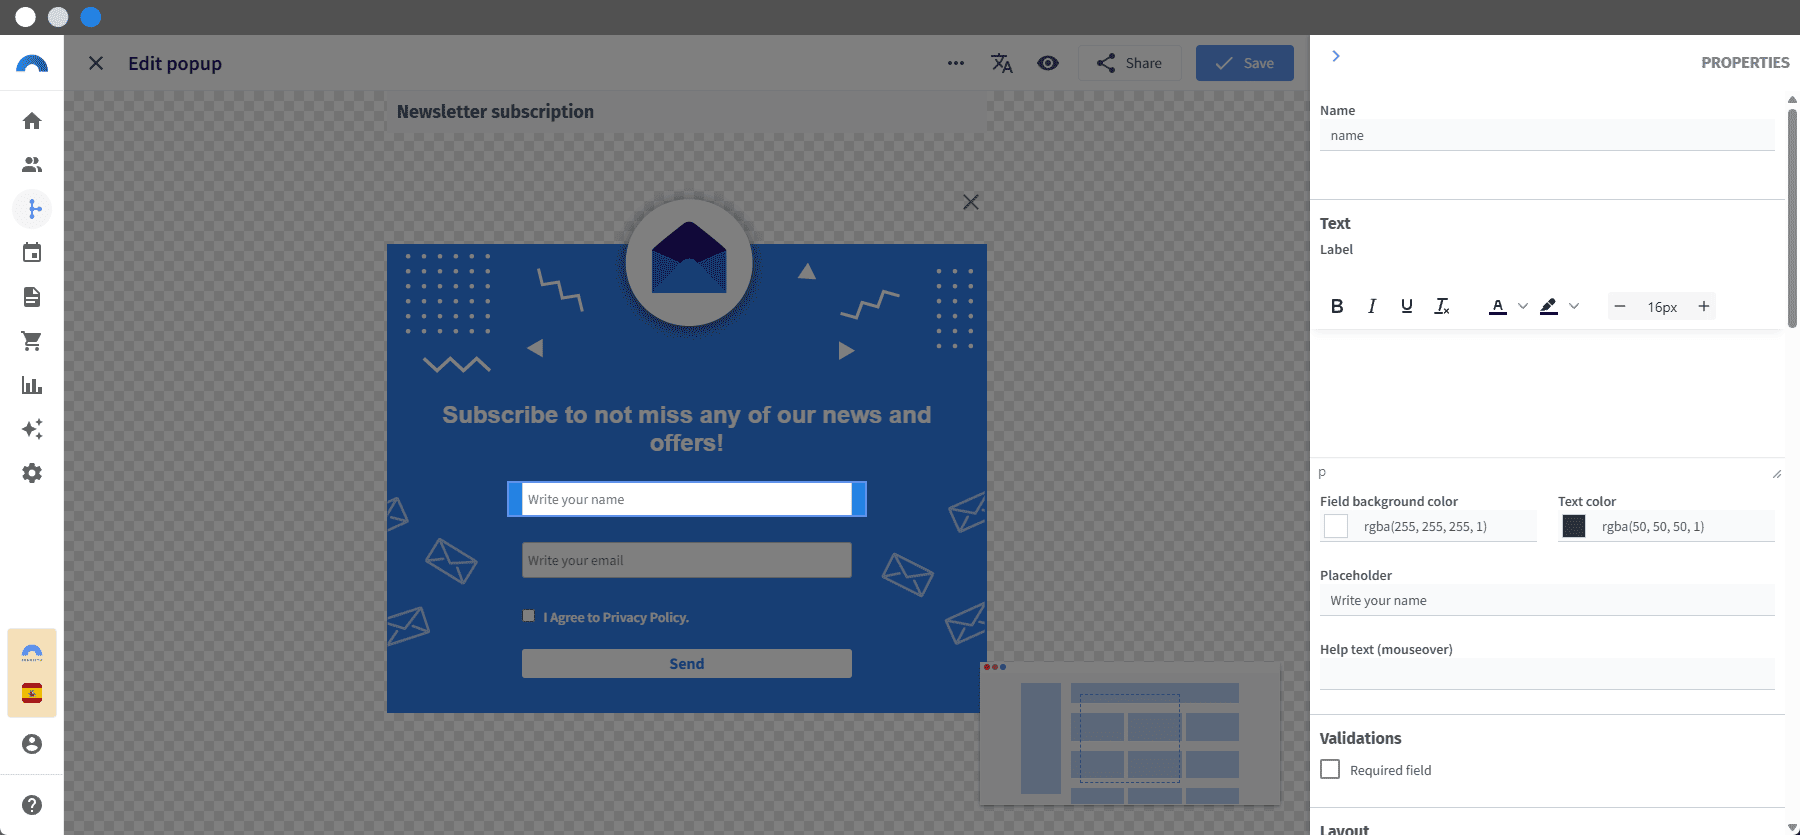Viewport: 1800px width, 835px height.
Task: Select the Write your name field in popup
Action: click(x=687, y=499)
